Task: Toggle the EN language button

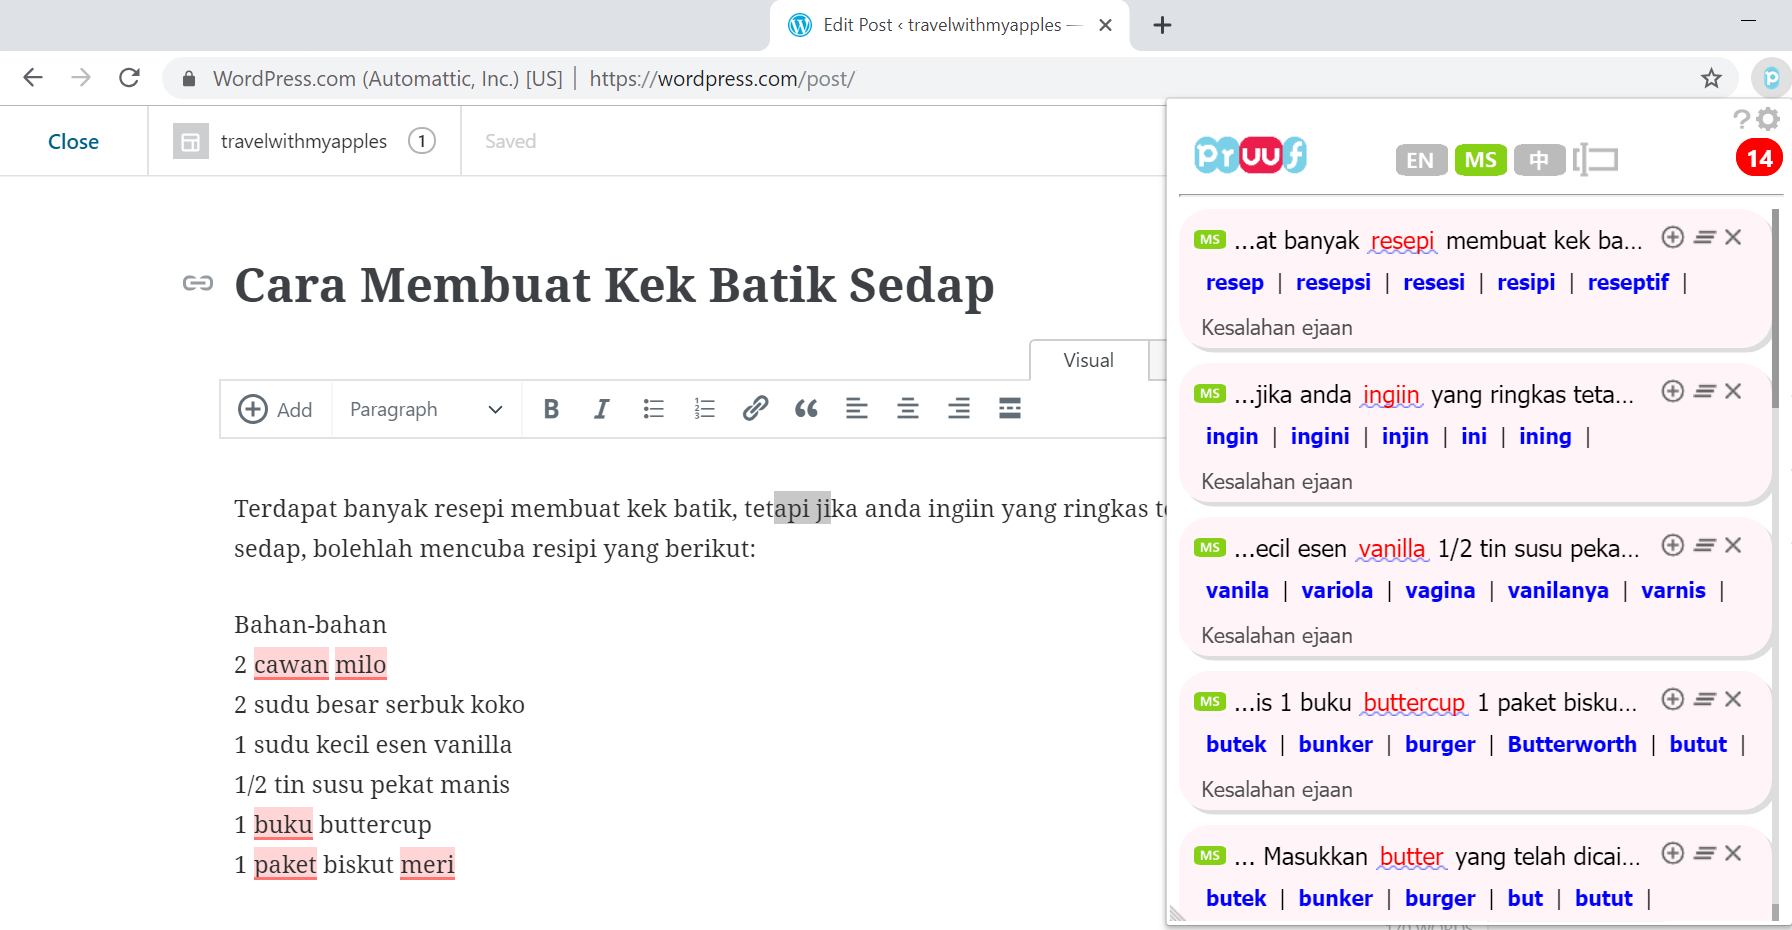Action: pyautogui.click(x=1421, y=160)
